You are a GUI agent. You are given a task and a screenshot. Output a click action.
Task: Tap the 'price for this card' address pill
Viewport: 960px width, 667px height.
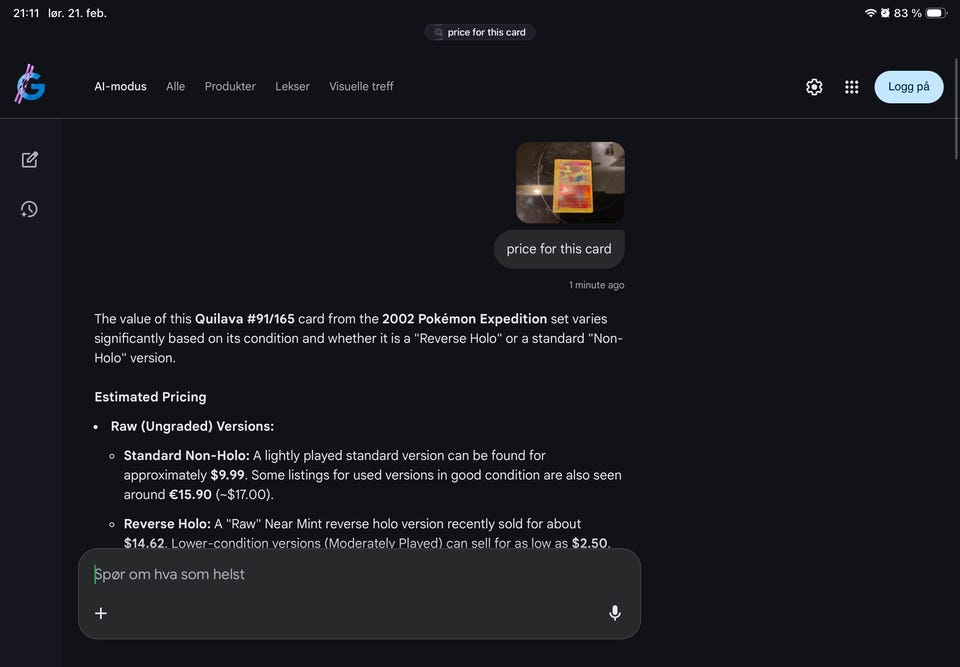480,32
